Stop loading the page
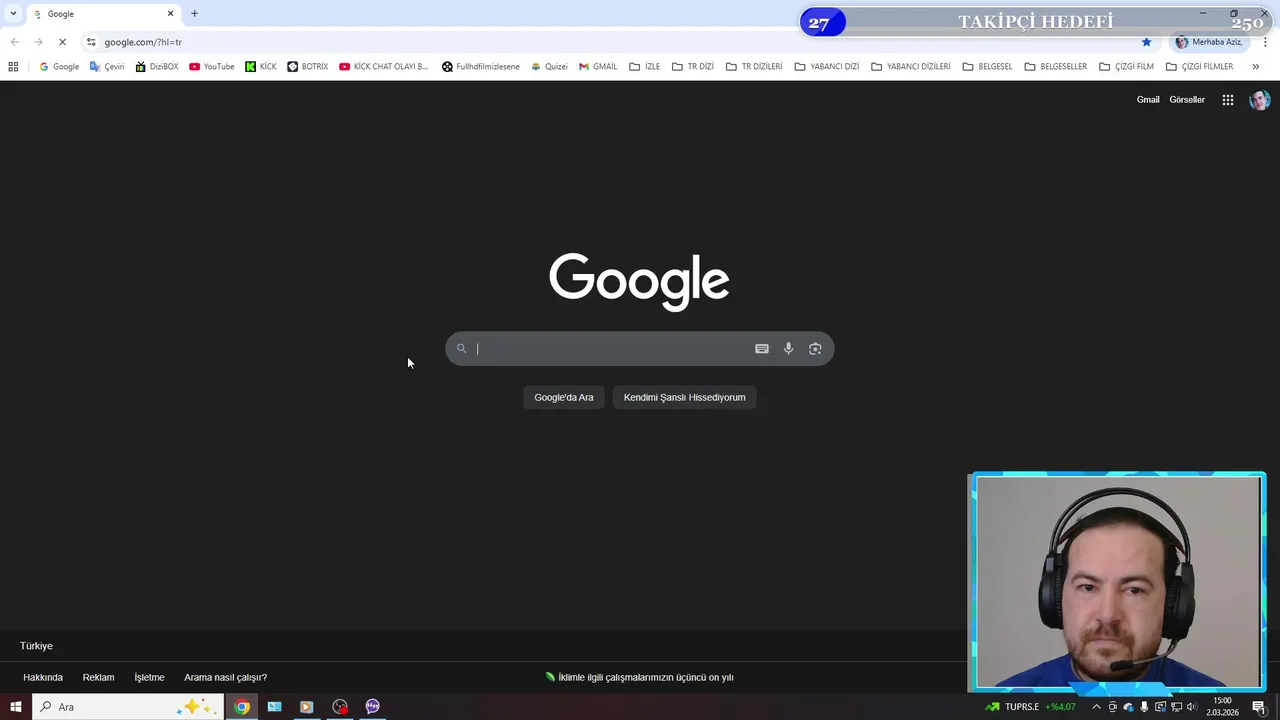 tap(62, 42)
